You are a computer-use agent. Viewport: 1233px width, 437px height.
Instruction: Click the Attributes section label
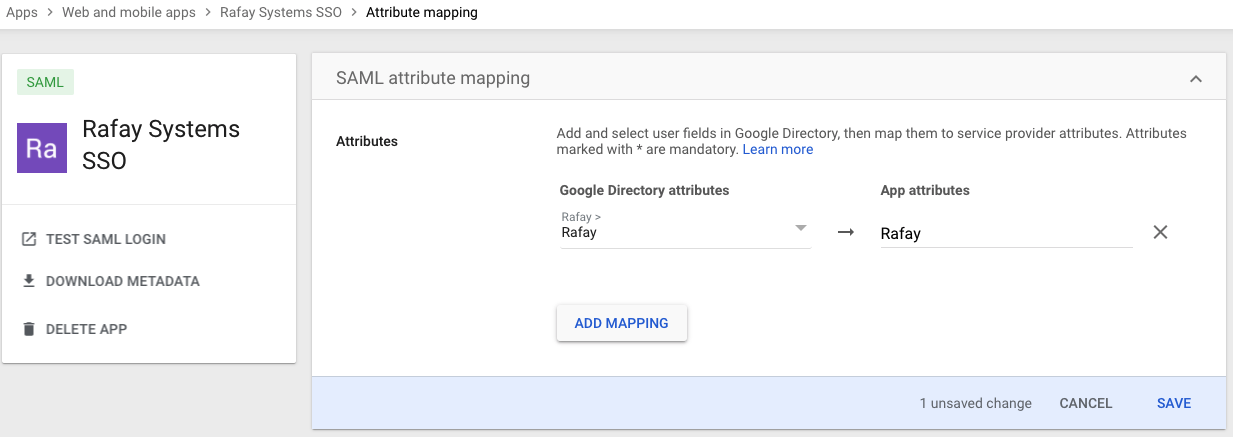point(367,141)
